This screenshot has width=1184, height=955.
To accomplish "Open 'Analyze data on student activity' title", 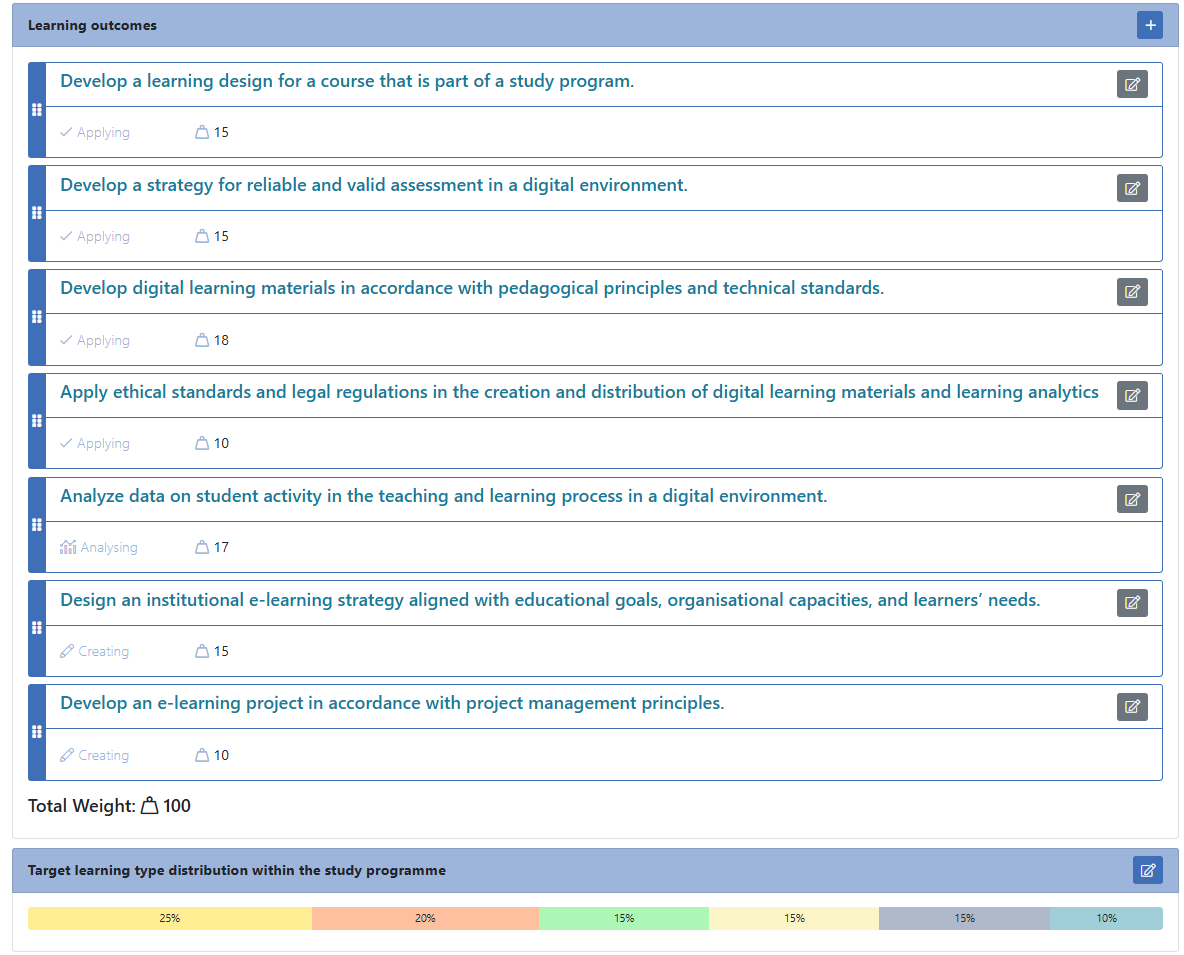I will point(443,496).
